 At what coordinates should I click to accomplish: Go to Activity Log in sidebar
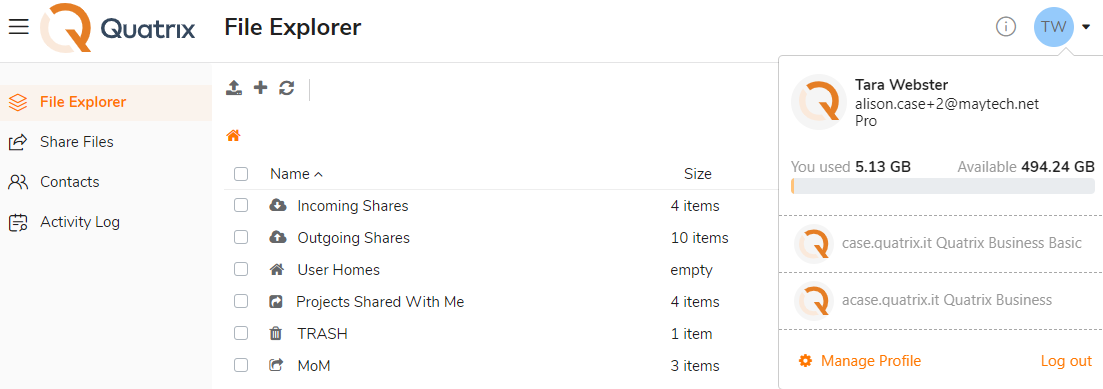(79, 222)
